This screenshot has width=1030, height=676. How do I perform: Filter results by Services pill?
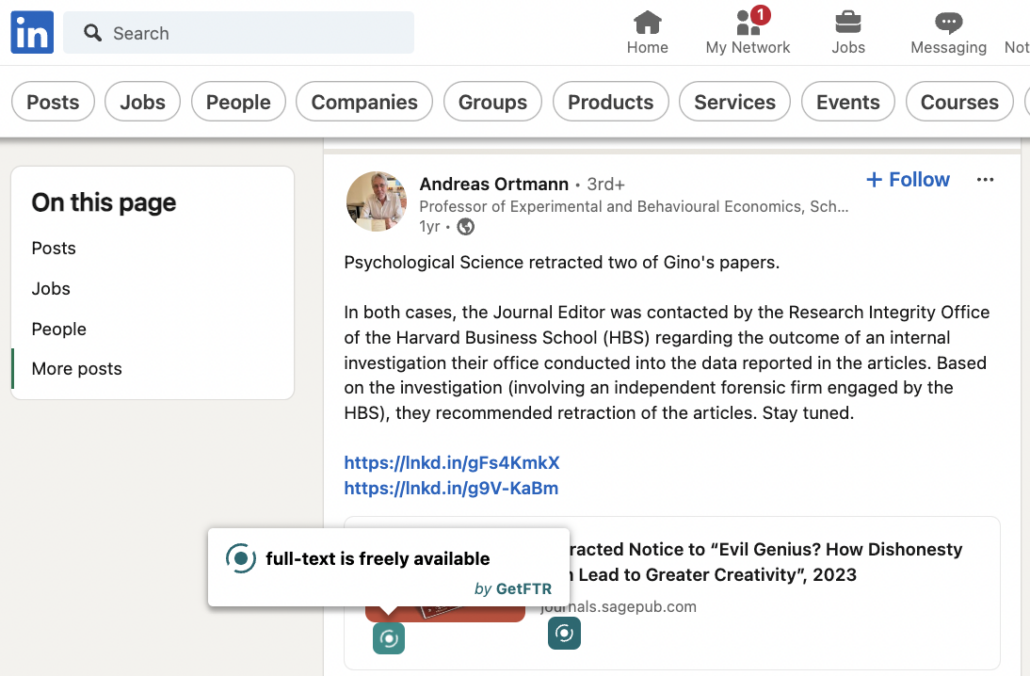(x=734, y=102)
